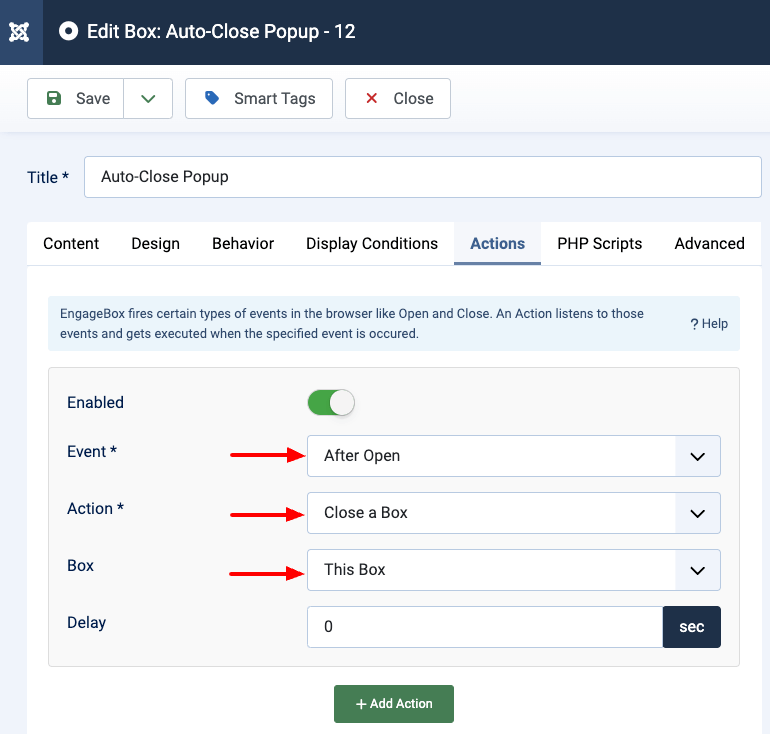
Task: Switch to the Content tab
Action: [x=71, y=244]
